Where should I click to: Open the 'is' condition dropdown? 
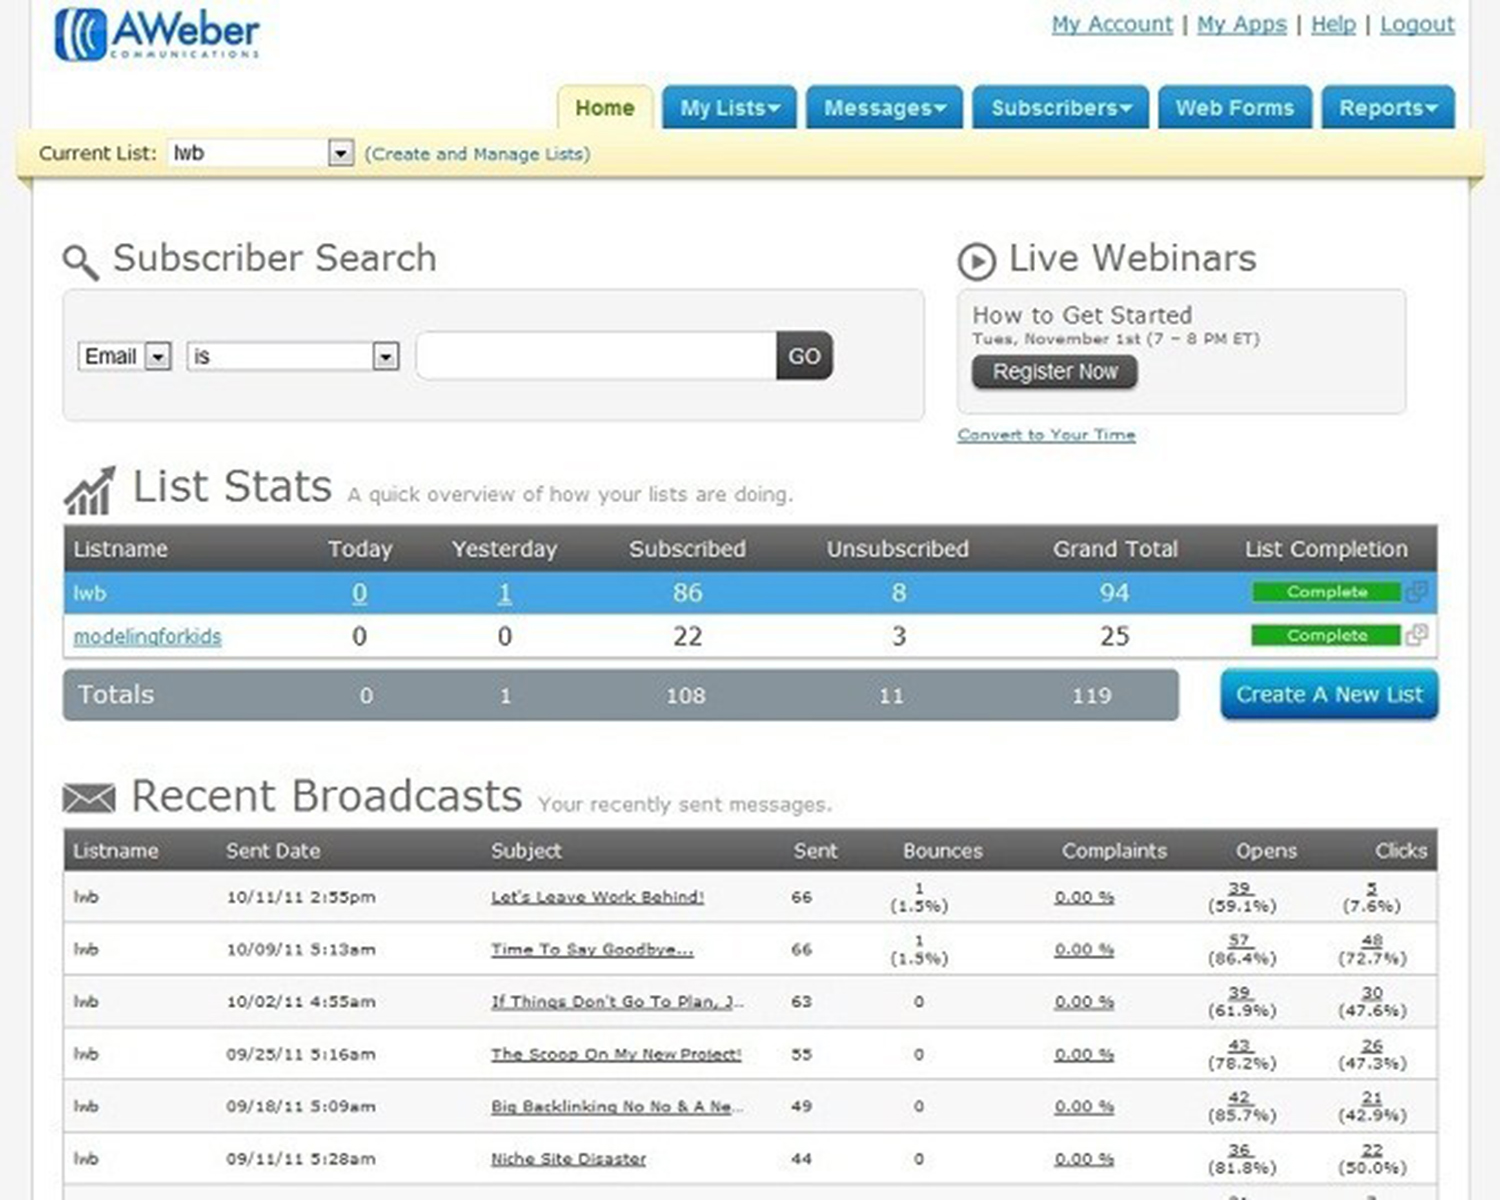pos(385,356)
